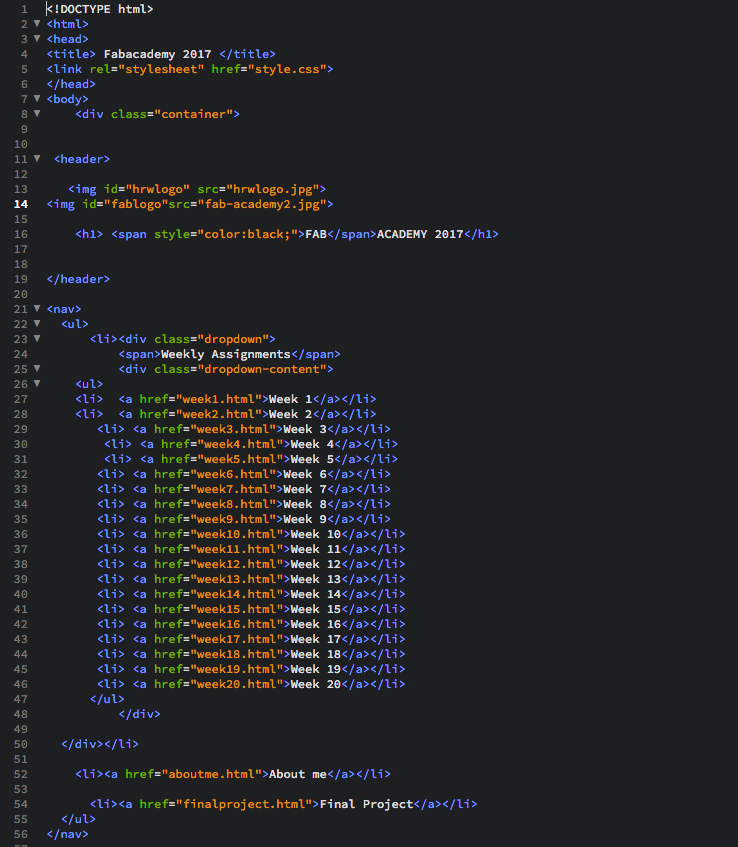Click the "dropdown-content" class value

[x=261, y=369]
